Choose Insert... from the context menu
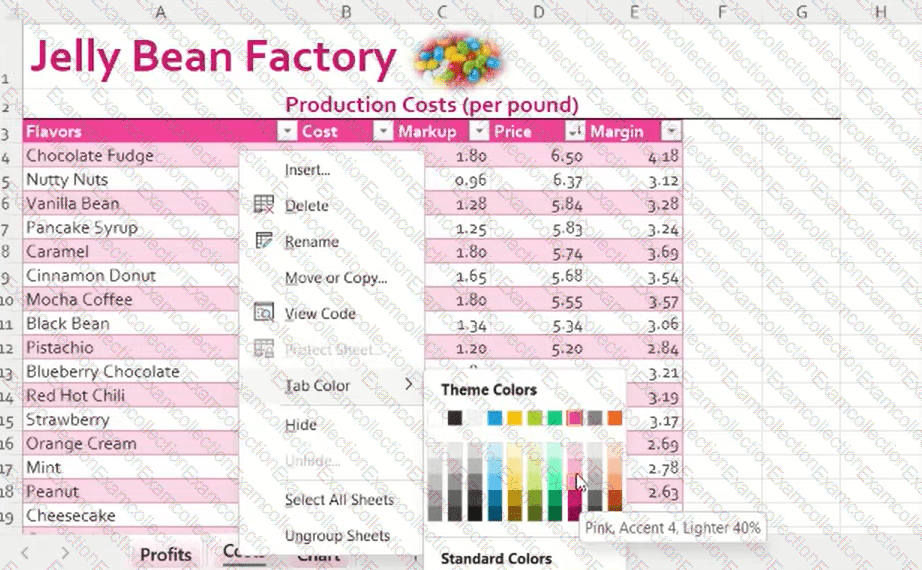 [x=307, y=169]
